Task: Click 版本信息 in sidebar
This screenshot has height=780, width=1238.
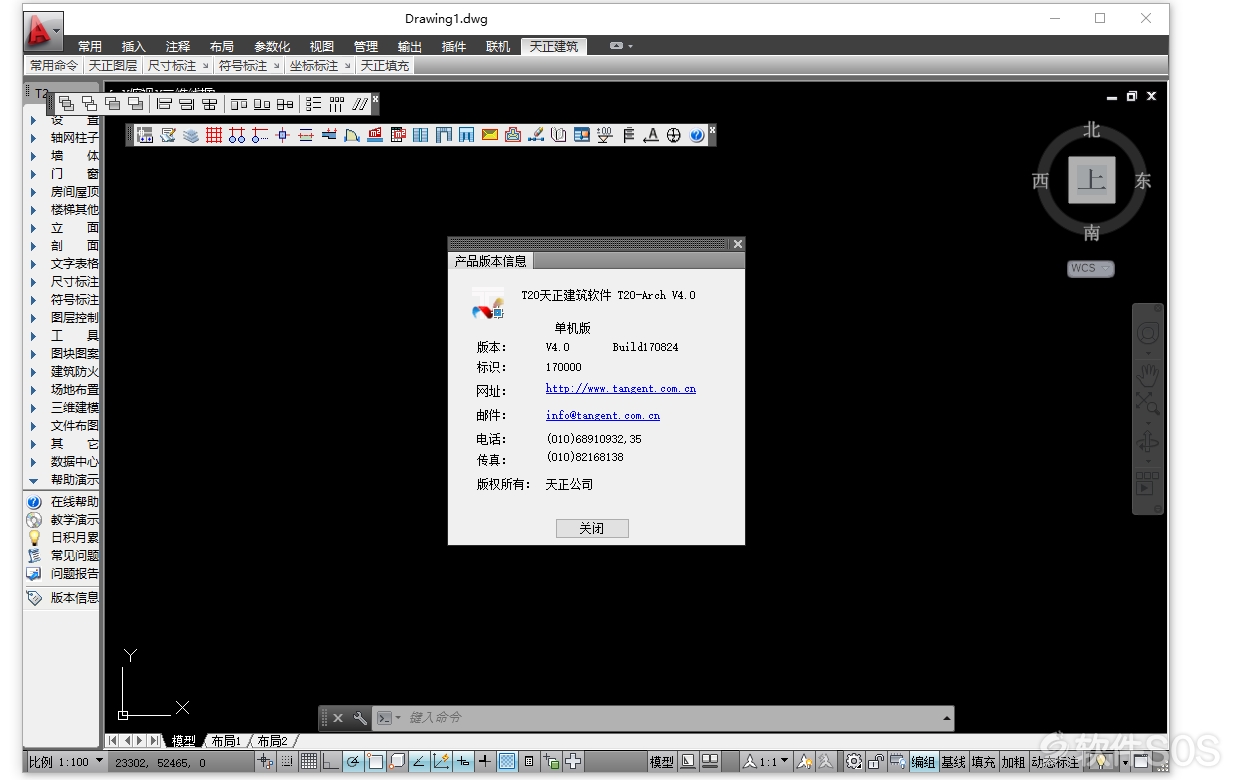Action: tap(75, 598)
